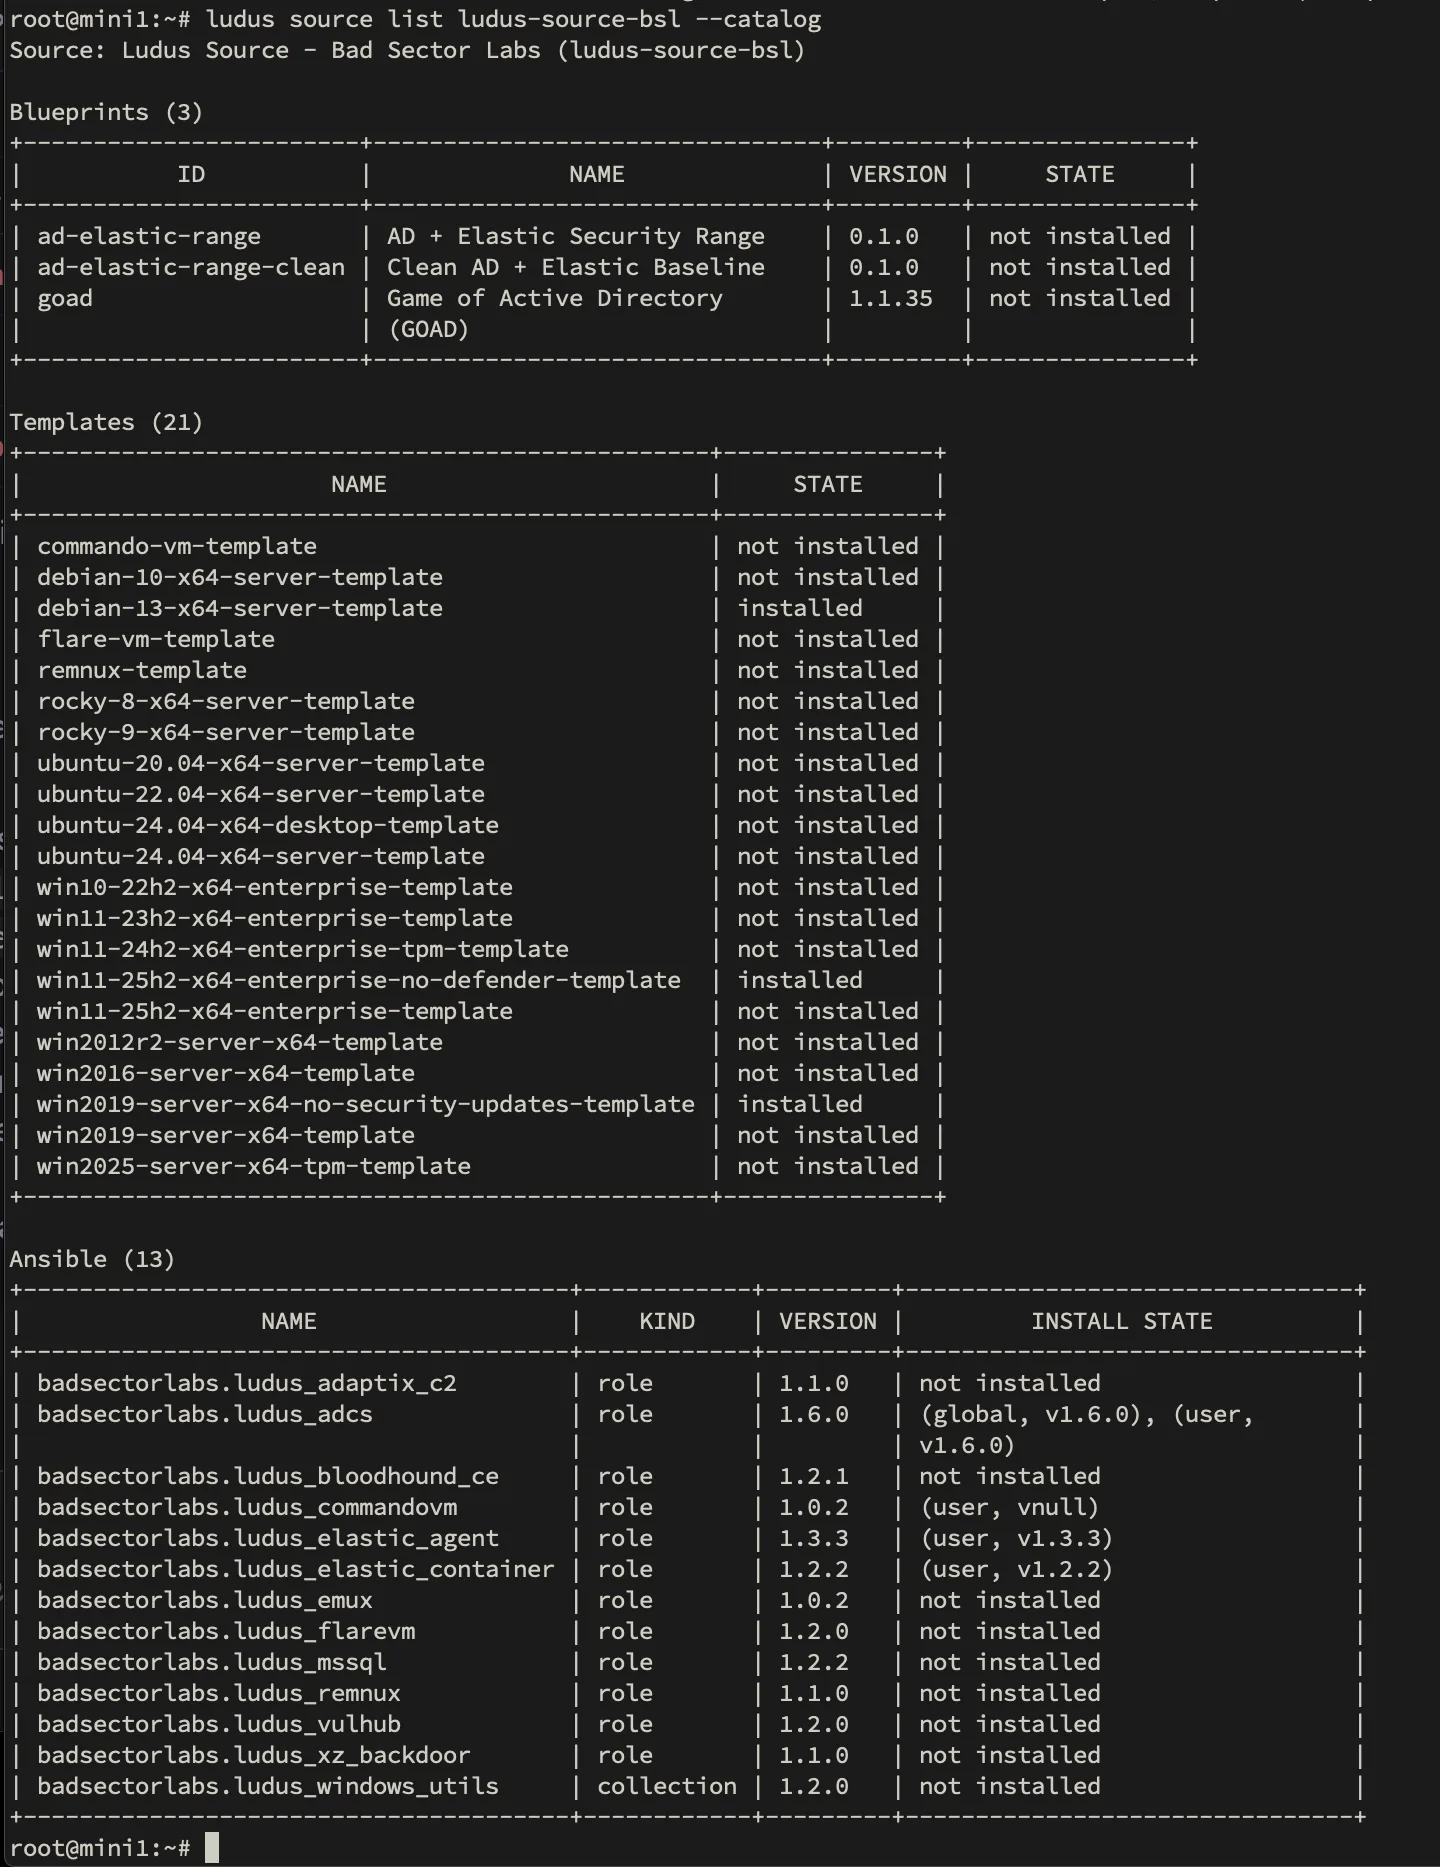Click 'ubuntu-24.04-x64-desktop-template' name

pos(268,826)
